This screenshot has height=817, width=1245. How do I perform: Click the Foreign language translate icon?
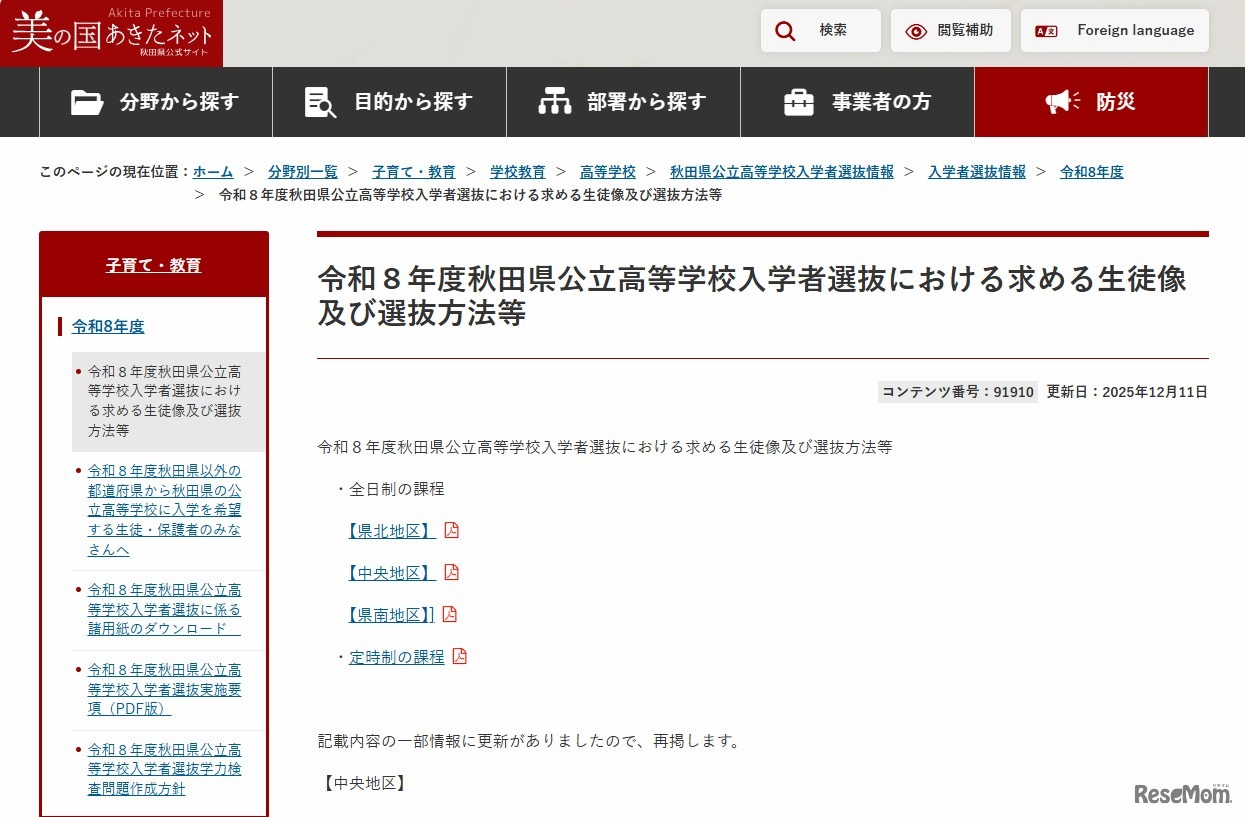1046,31
